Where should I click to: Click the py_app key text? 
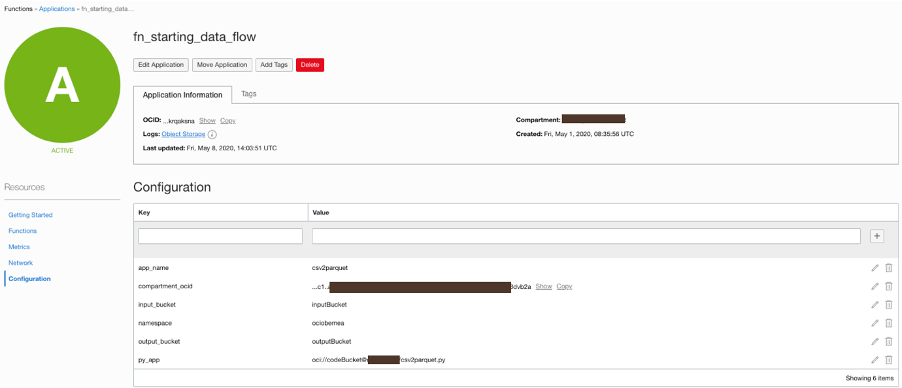tap(149, 360)
